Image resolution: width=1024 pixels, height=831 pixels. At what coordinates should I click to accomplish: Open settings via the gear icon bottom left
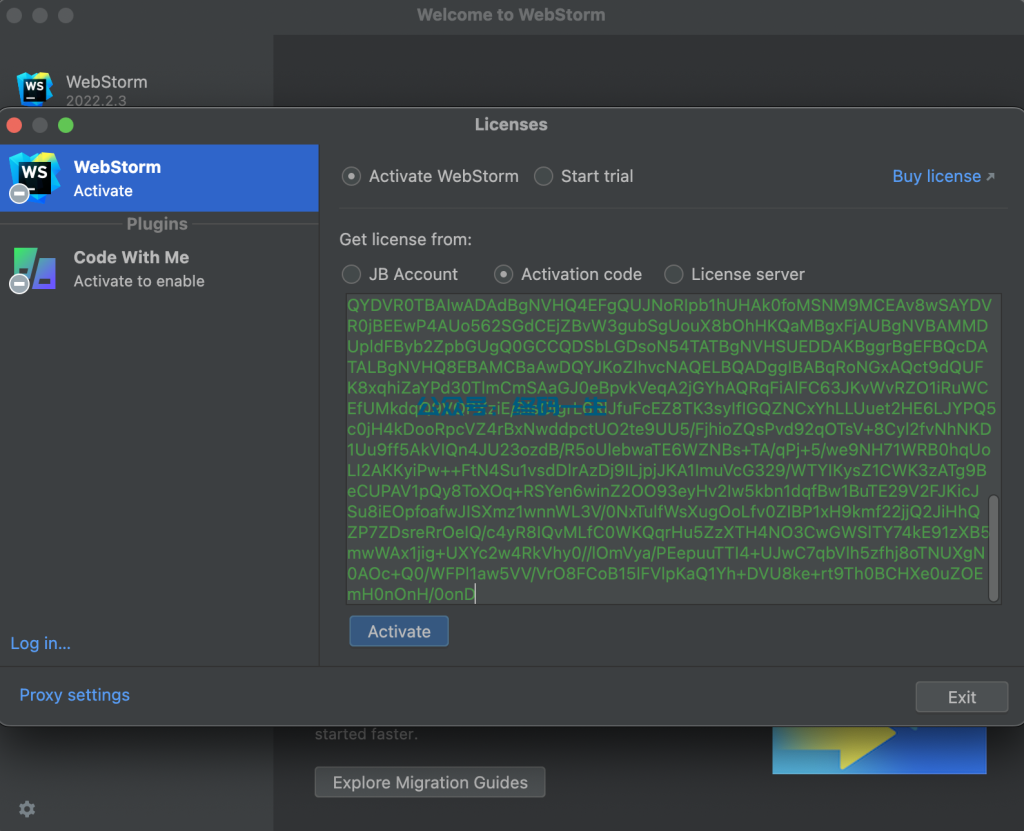tap(27, 809)
